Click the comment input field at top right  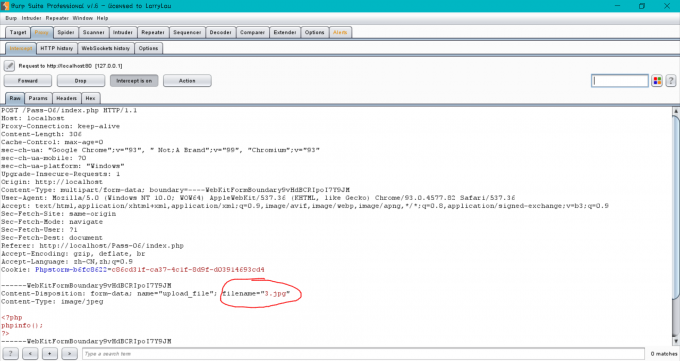[620, 81]
